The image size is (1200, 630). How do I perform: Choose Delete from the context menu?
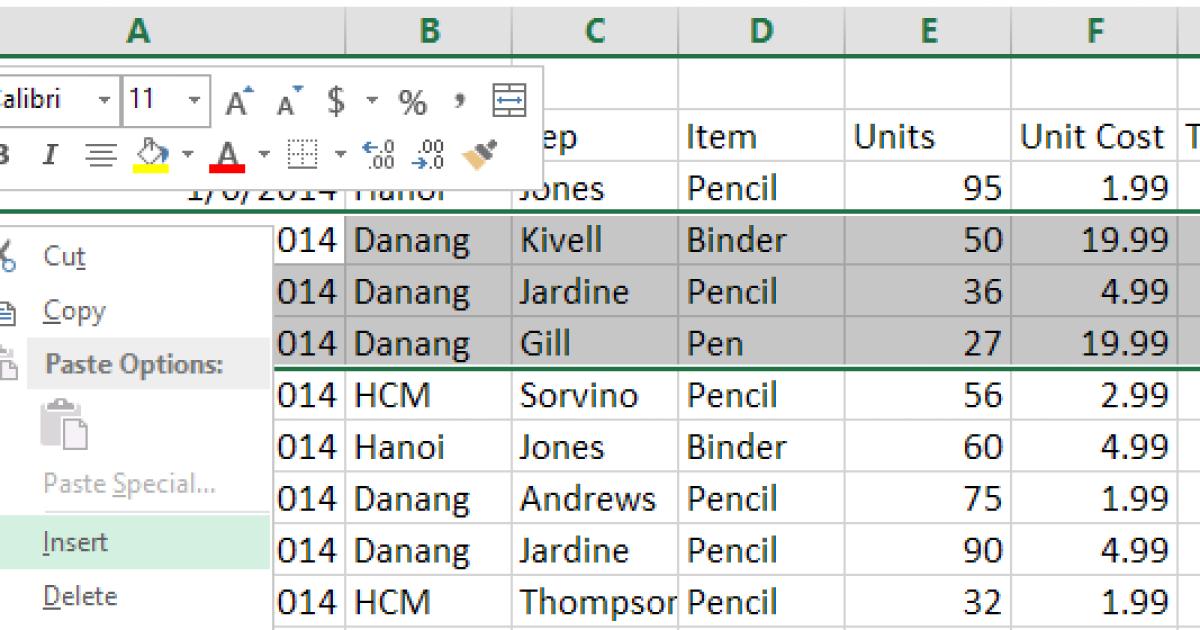point(80,596)
